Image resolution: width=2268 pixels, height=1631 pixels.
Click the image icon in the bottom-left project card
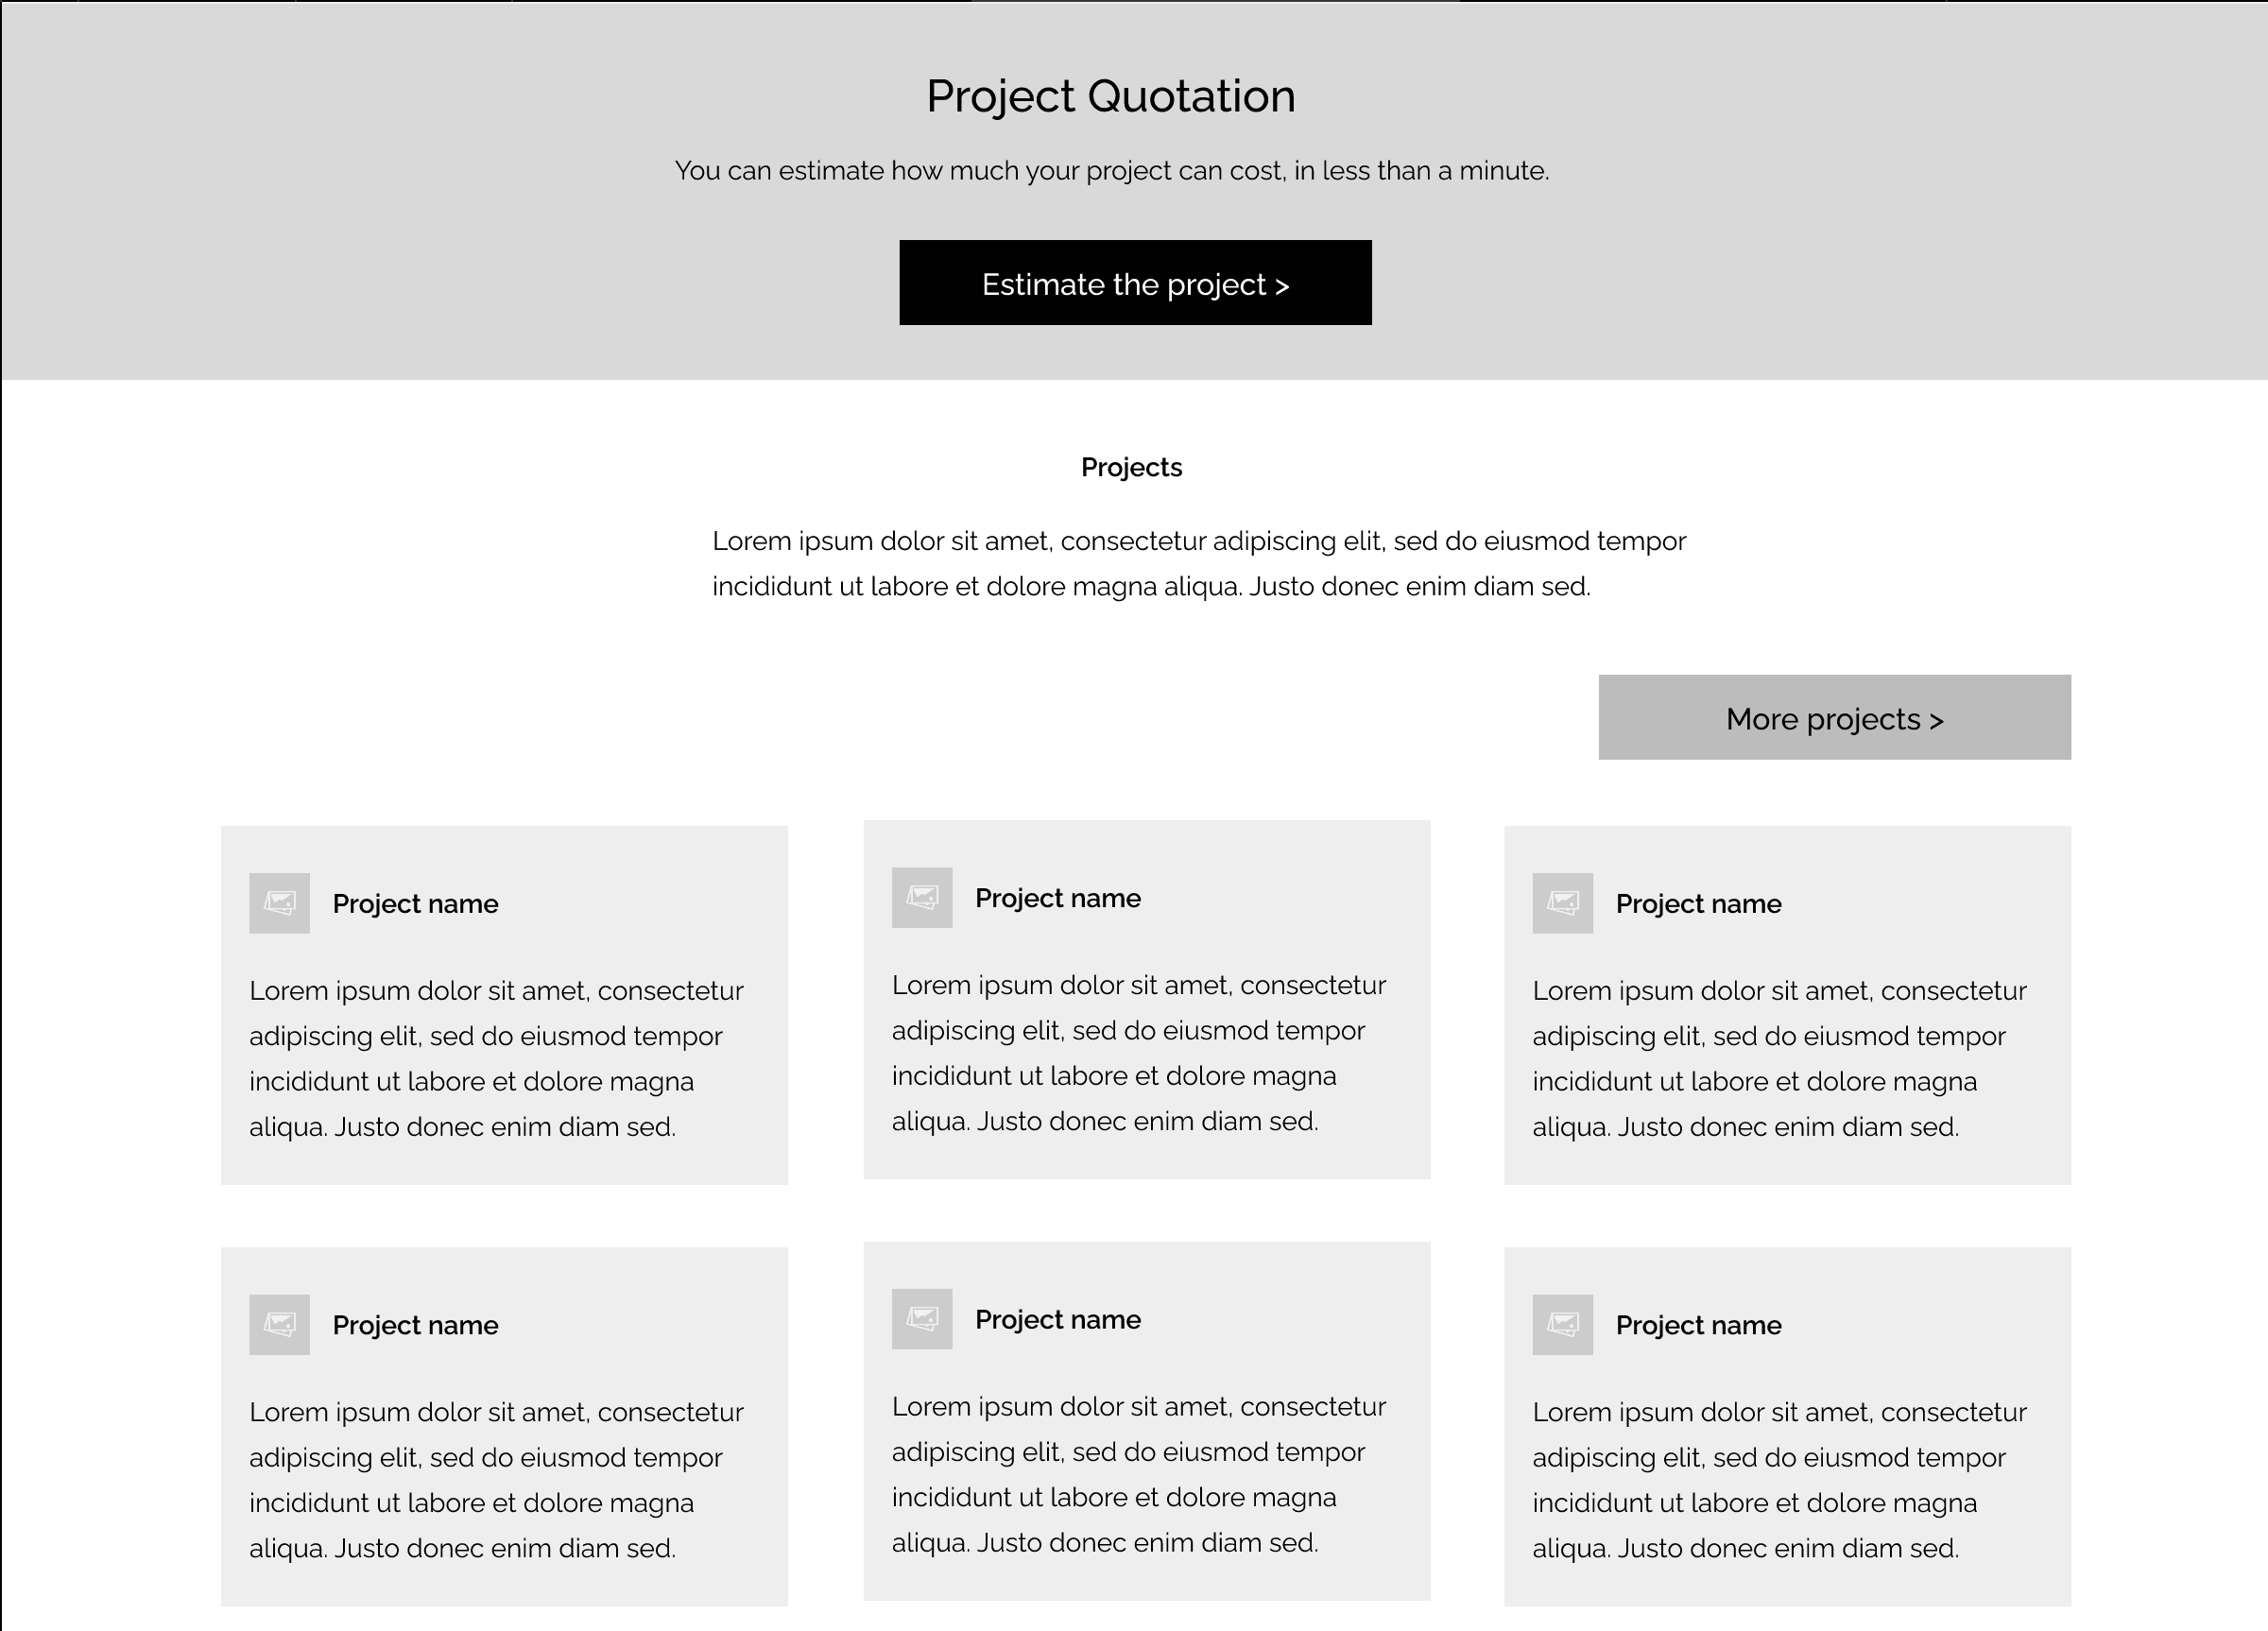279,1324
